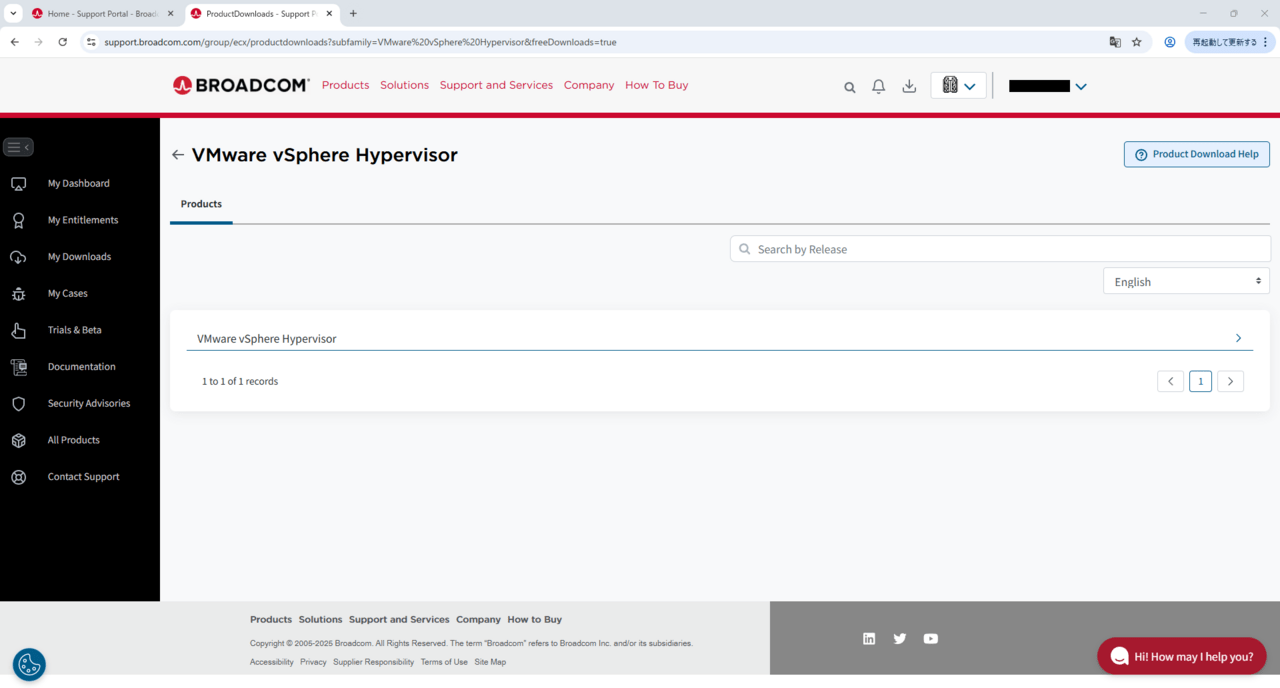Click the footer Products link
The width and height of the screenshot is (1280, 688).
271,619
